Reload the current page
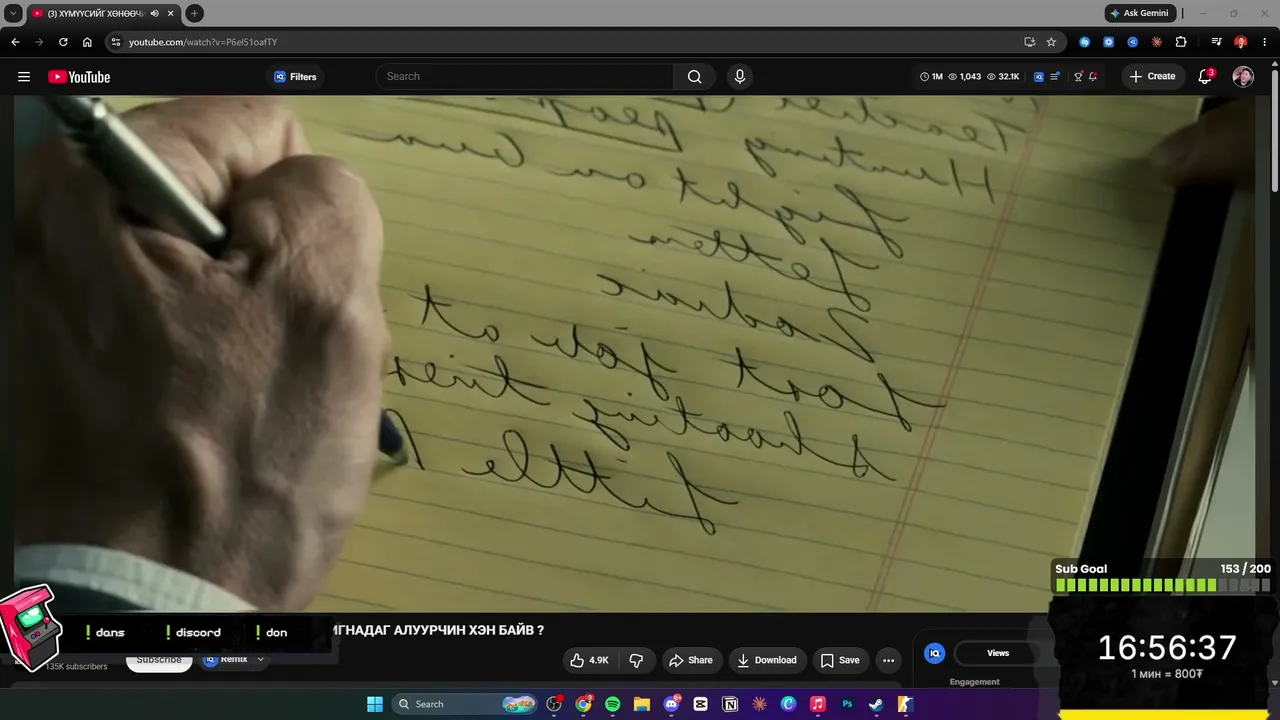The width and height of the screenshot is (1280, 720). coord(63,42)
